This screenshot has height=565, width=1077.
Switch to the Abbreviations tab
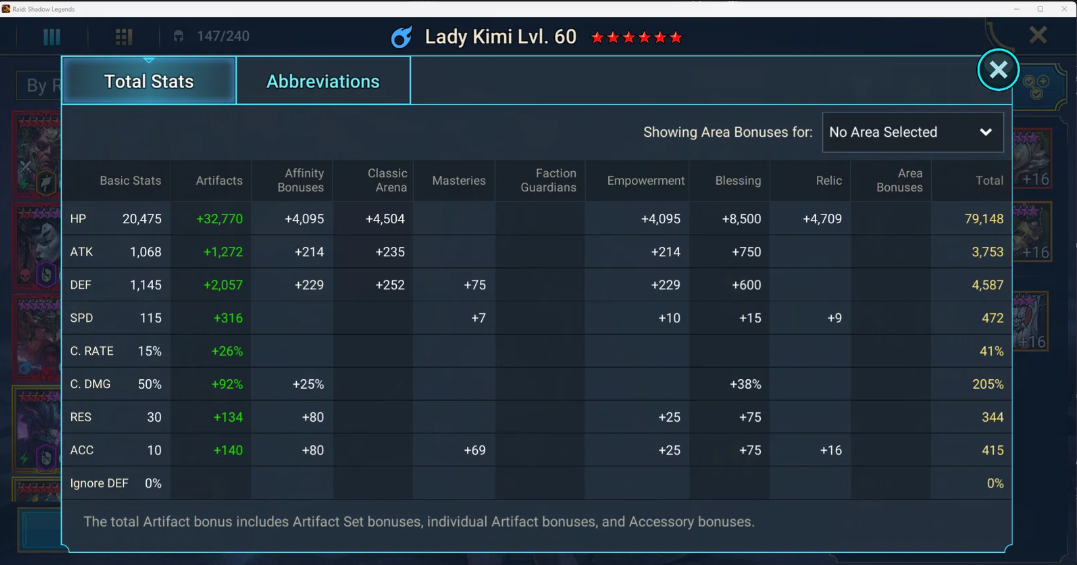(x=323, y=81)
